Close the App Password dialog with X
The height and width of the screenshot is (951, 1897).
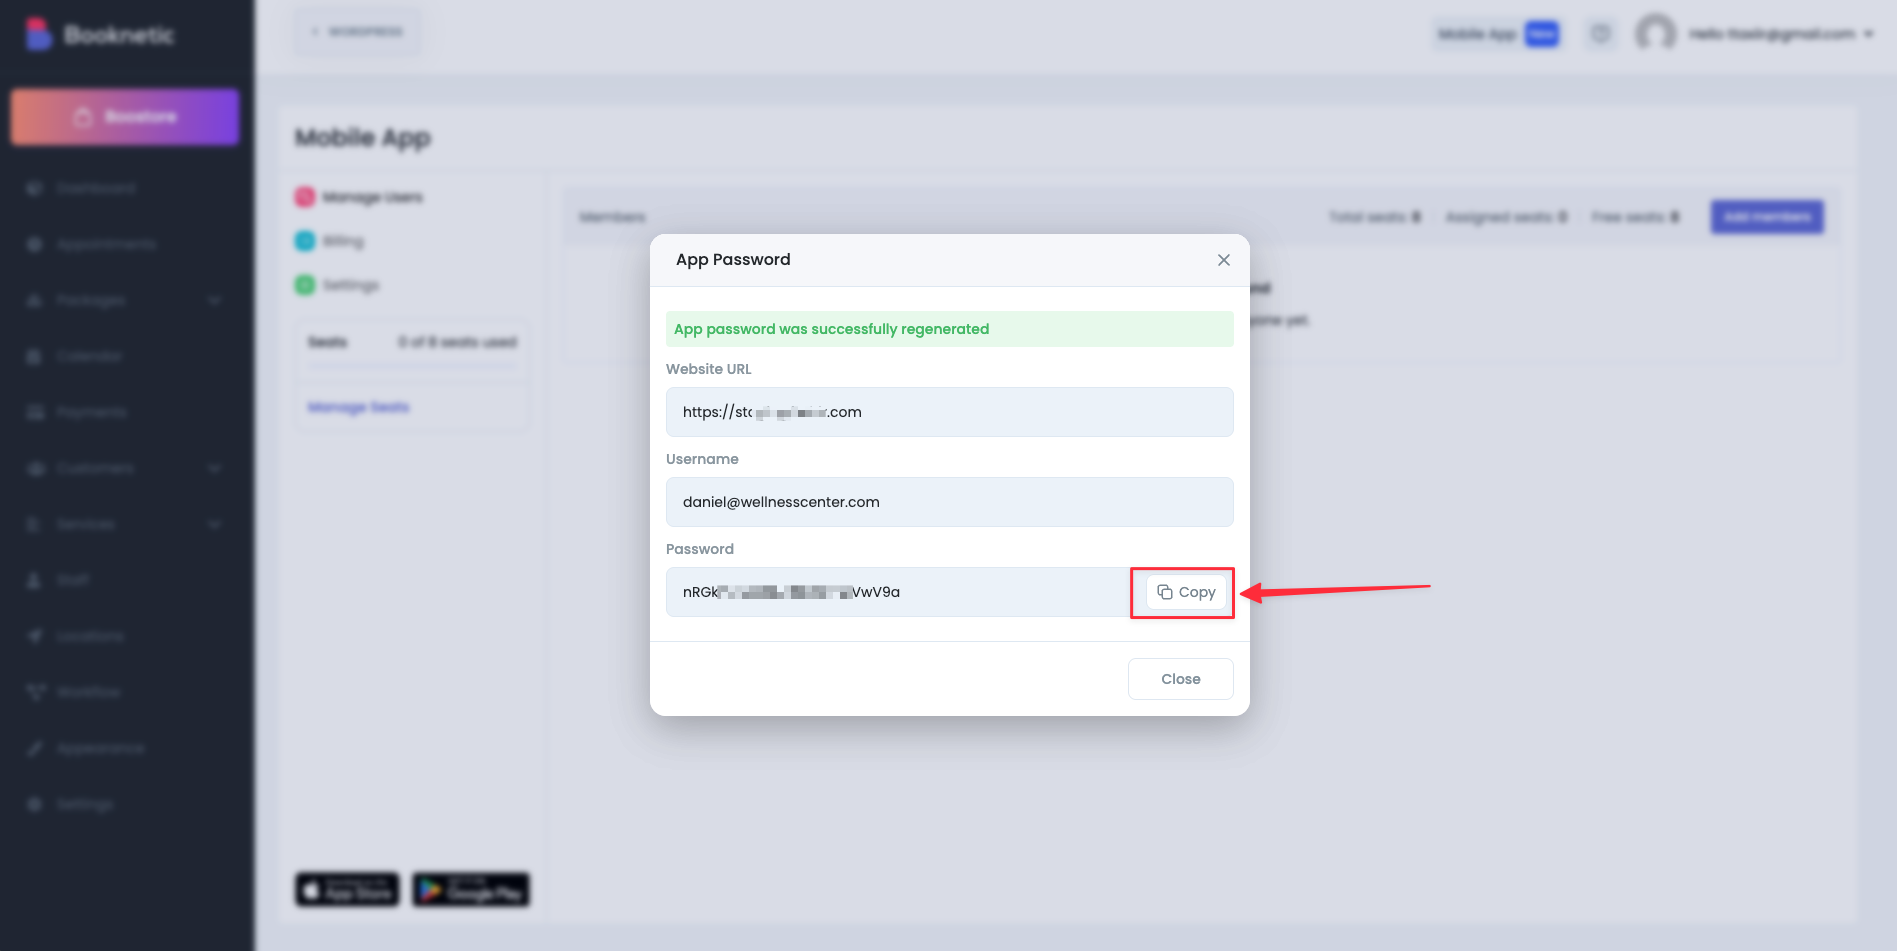pyautogui.click(x=1223, y=260)
